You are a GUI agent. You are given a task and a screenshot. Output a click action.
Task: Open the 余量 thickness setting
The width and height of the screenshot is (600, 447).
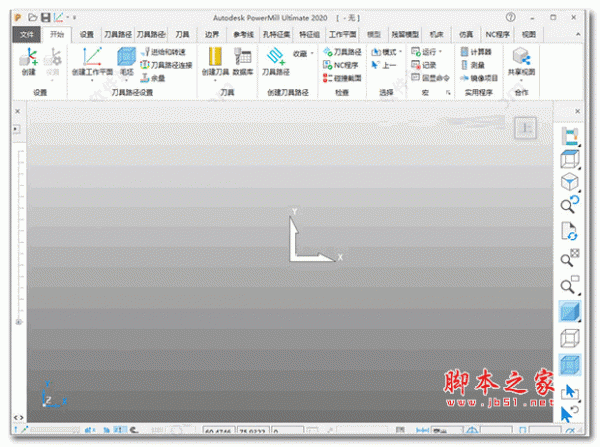(x=153, y=78)
